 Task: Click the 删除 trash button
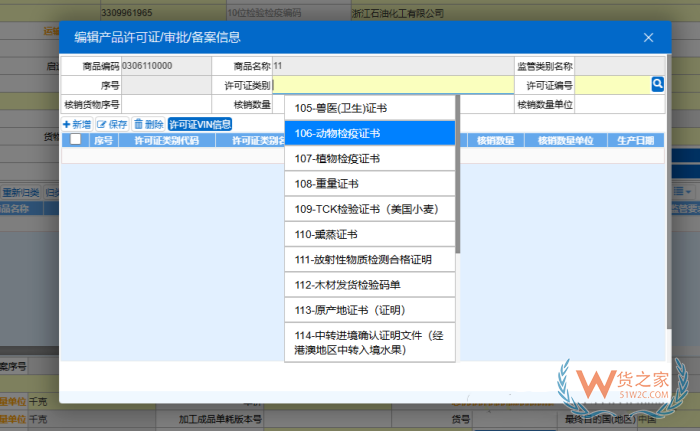[x=148, y=125]
